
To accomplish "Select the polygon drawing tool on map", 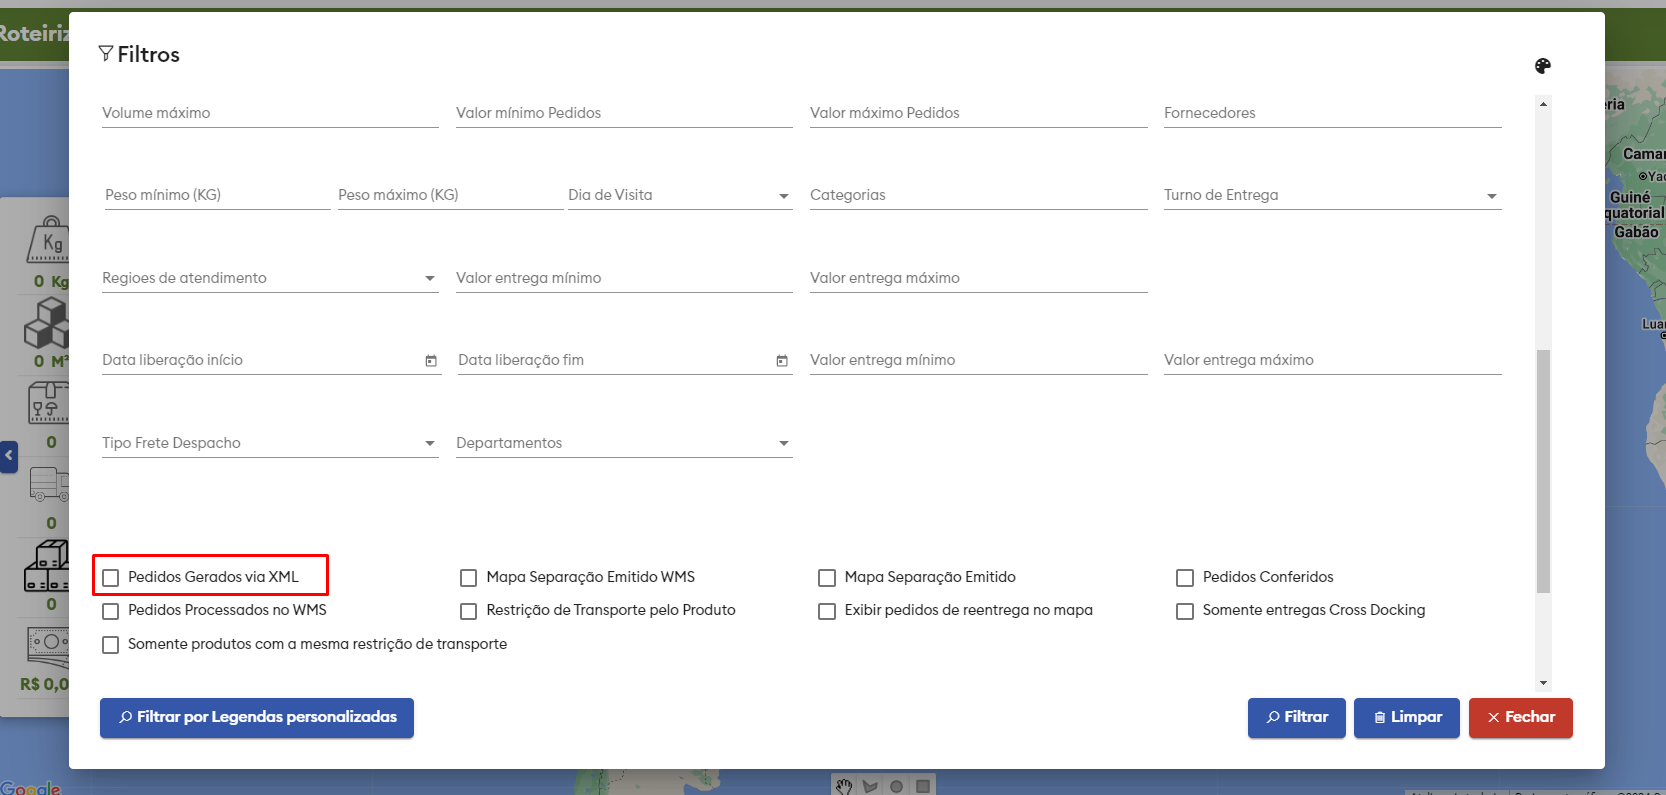I will [870, 786].
